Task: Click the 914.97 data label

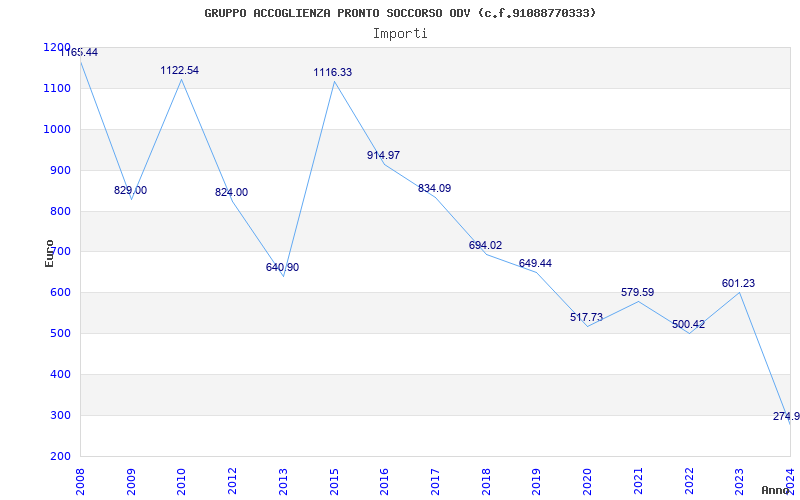Action: pos(383,156)
